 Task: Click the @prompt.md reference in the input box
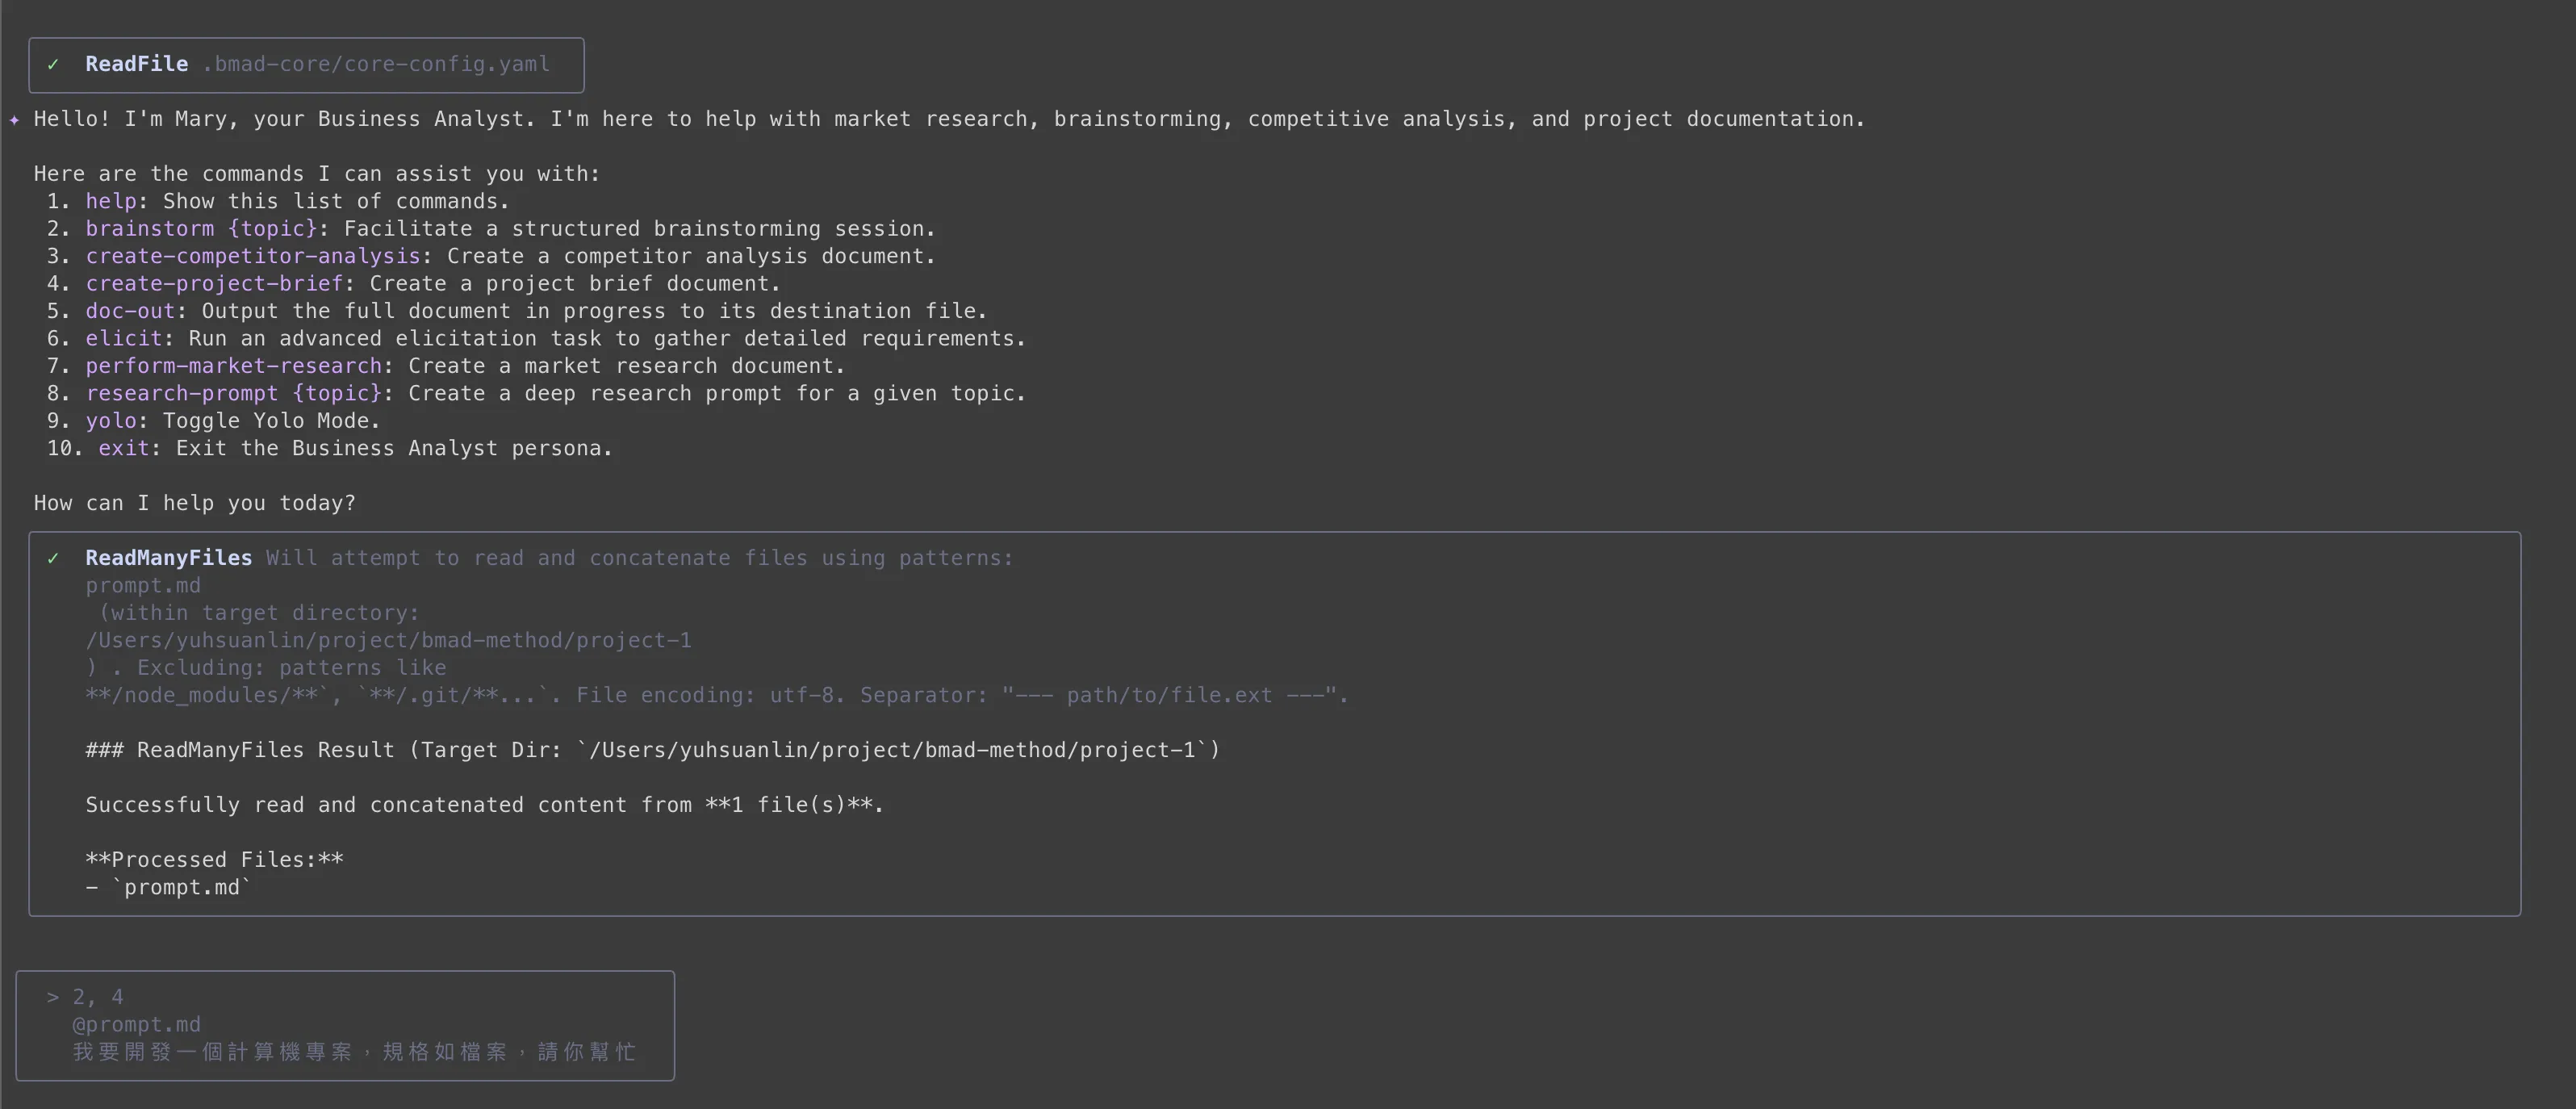136,1025
